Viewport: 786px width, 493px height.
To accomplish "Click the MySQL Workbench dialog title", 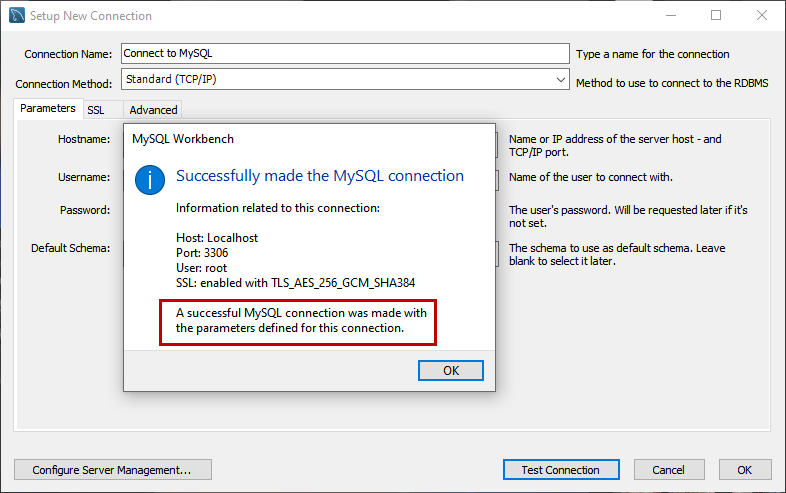I will coord(183,139).
